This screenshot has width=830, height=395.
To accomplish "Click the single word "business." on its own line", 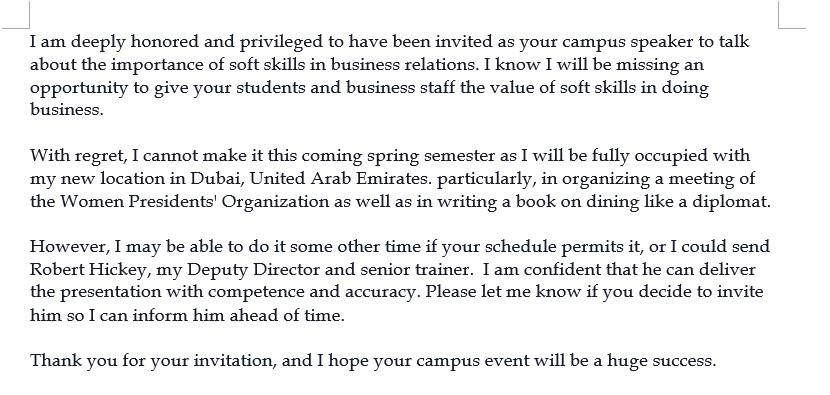I will 66,110.
